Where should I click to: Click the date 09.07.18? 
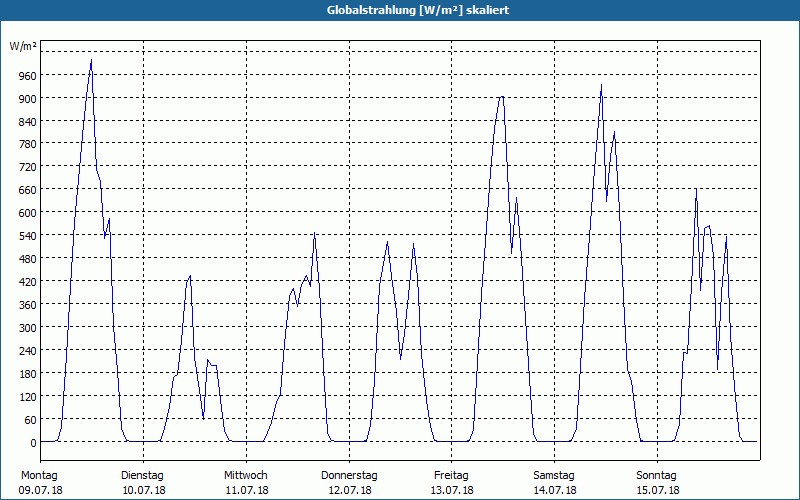[41, 490]
